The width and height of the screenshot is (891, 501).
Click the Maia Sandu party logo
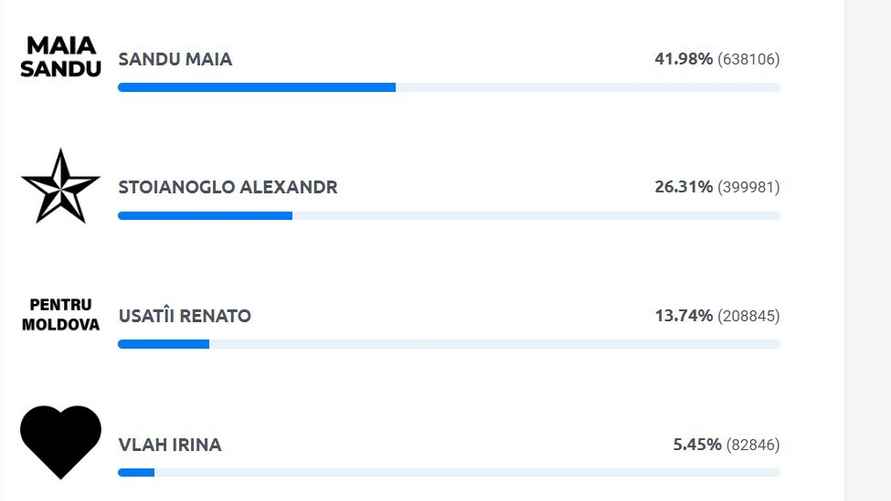pos(61,58)
